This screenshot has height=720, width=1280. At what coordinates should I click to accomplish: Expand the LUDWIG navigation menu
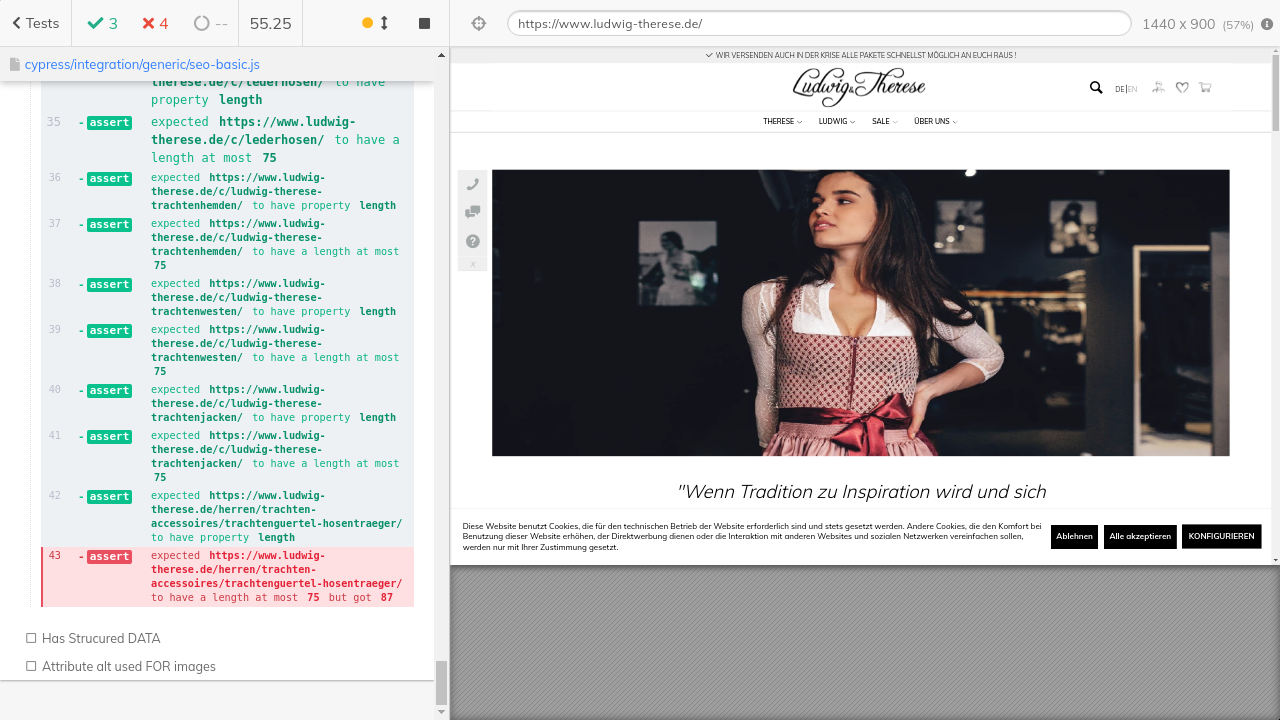point(836,121)
